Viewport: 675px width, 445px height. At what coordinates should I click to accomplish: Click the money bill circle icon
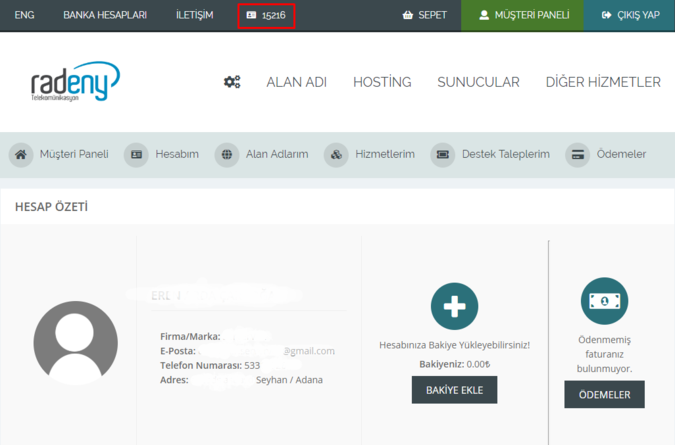coord(604,301)
